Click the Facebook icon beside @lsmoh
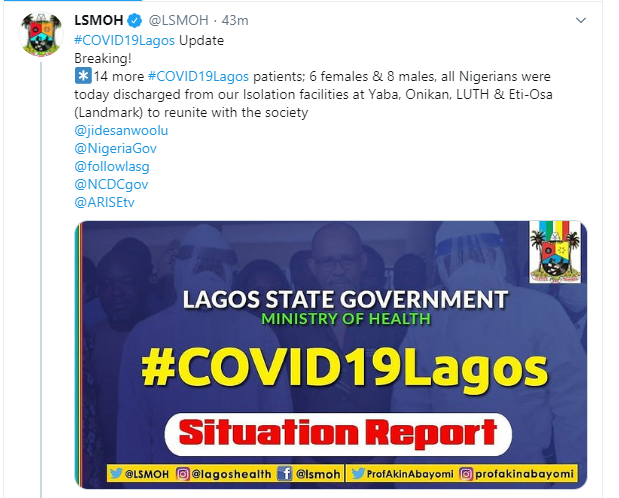This screenshot has height=498, width=619. pyautogui.click(x=284, y=473)
